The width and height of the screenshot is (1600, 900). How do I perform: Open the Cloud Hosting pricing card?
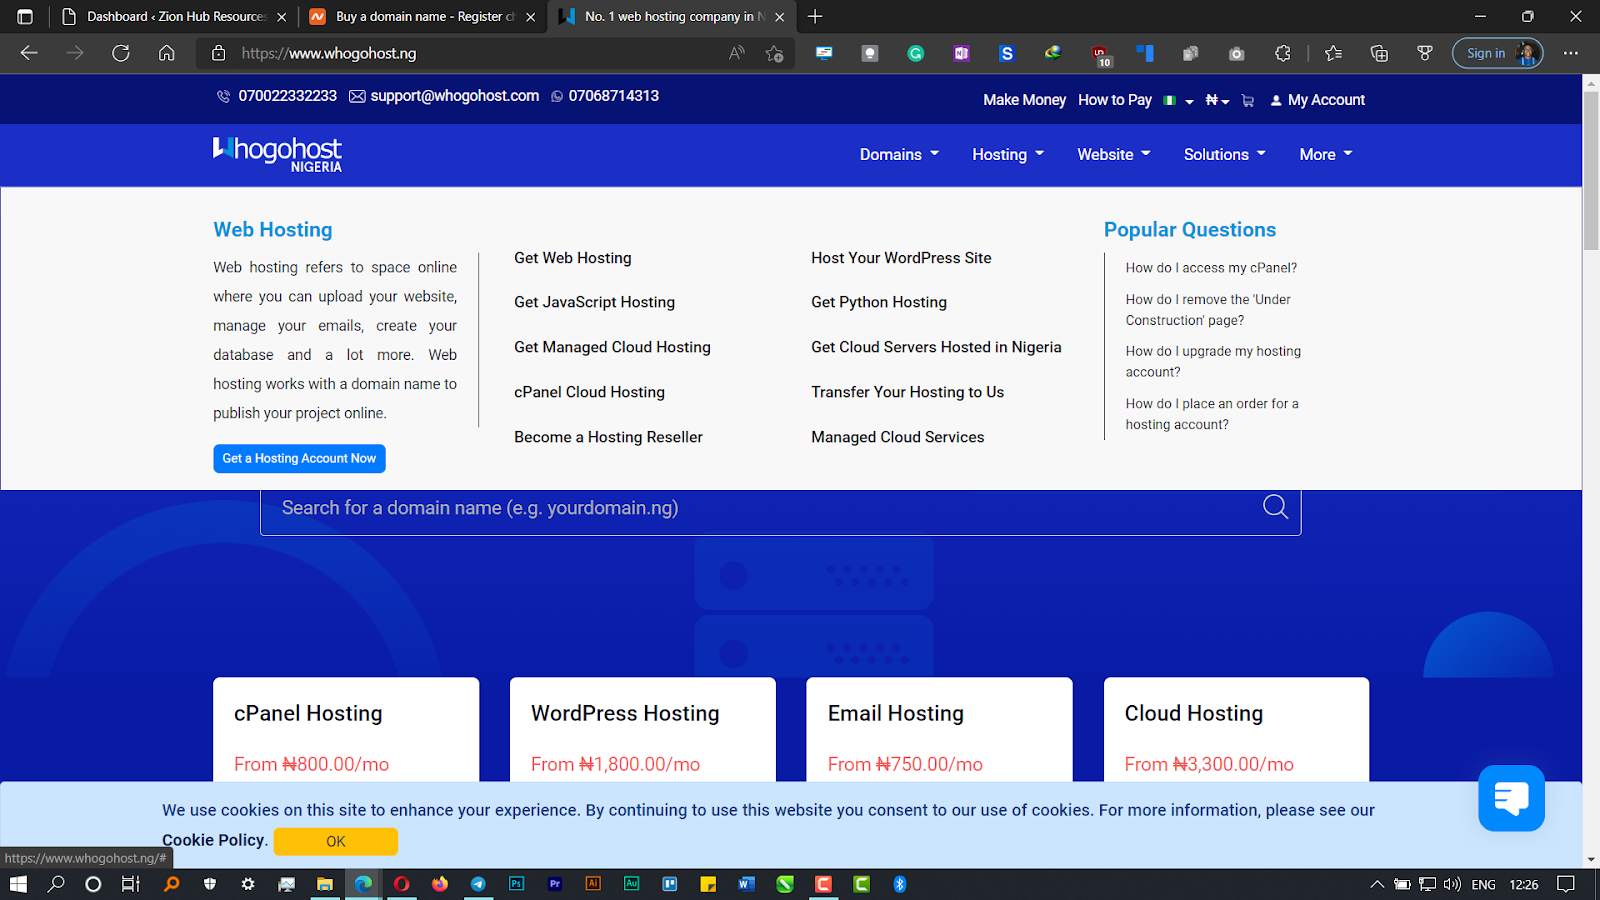[x=1236, y=730]
